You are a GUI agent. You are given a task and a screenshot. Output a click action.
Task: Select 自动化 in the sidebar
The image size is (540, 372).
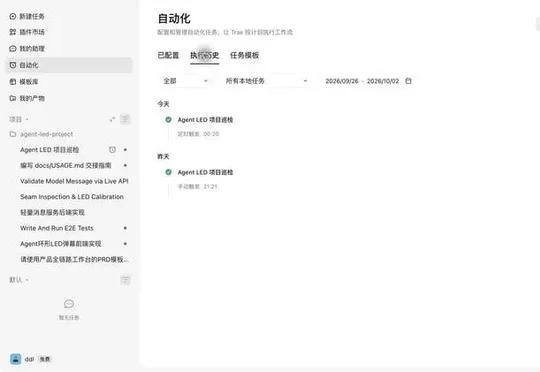69,65
